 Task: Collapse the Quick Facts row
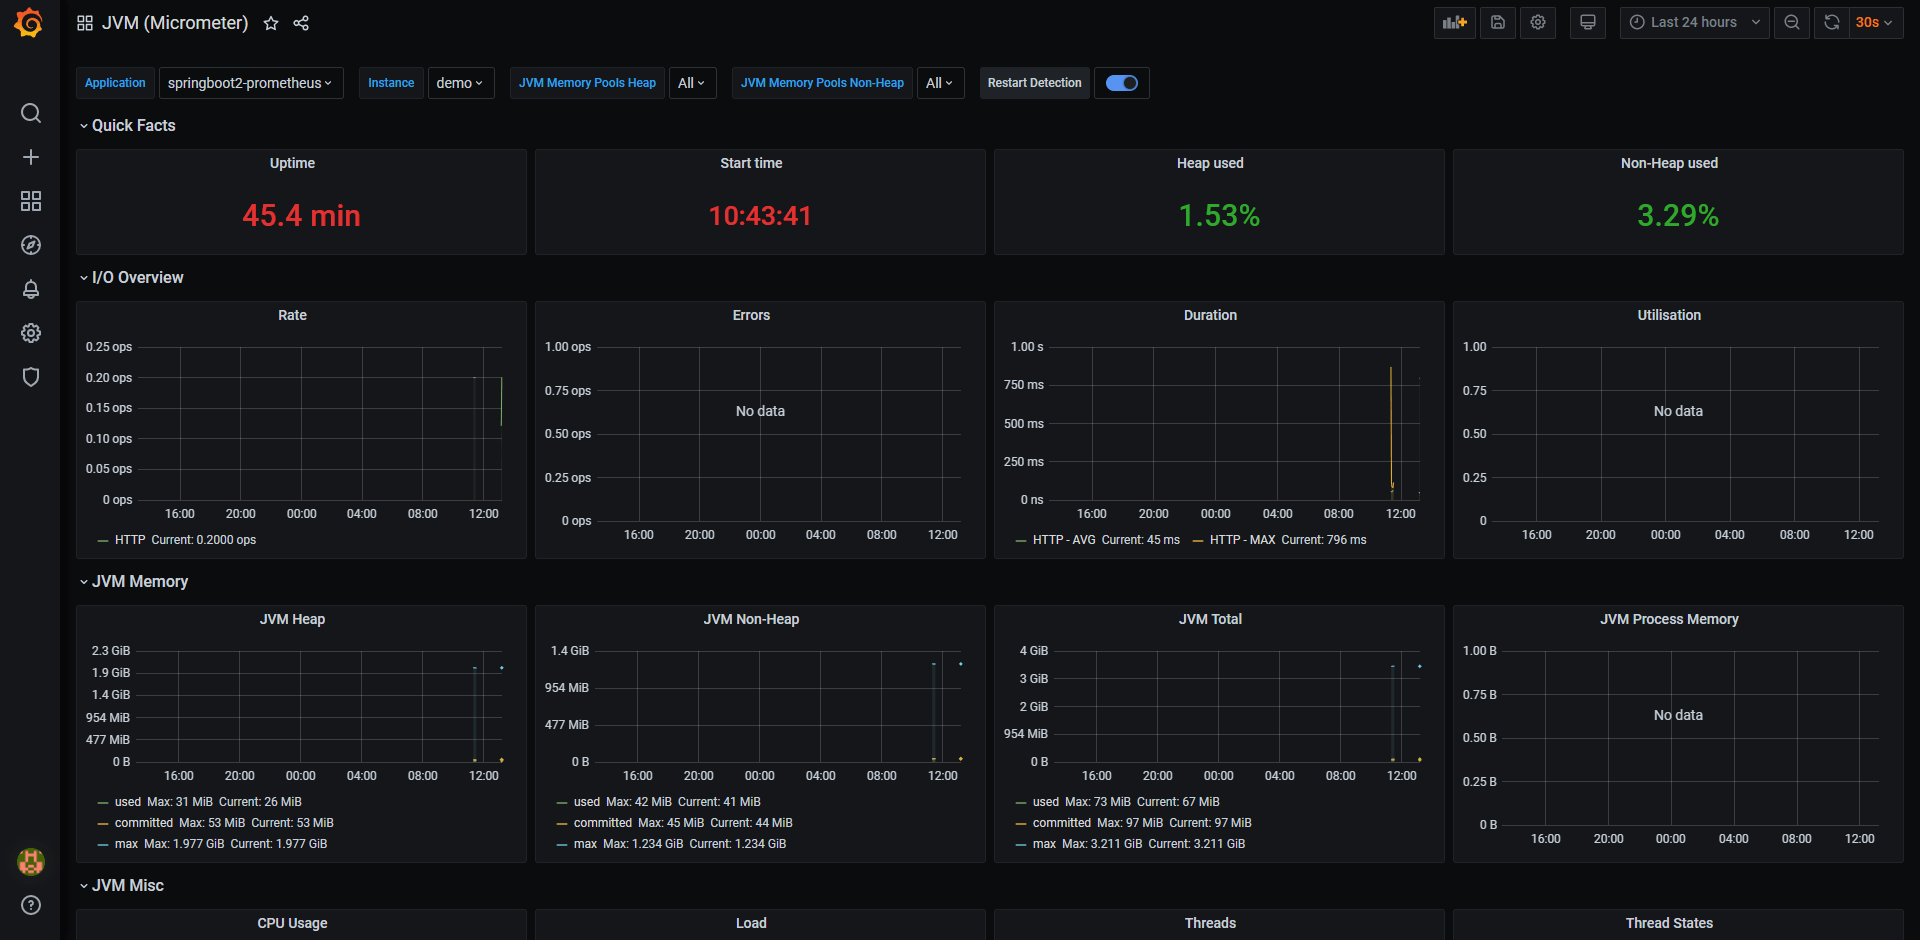(x=127, y=125)
